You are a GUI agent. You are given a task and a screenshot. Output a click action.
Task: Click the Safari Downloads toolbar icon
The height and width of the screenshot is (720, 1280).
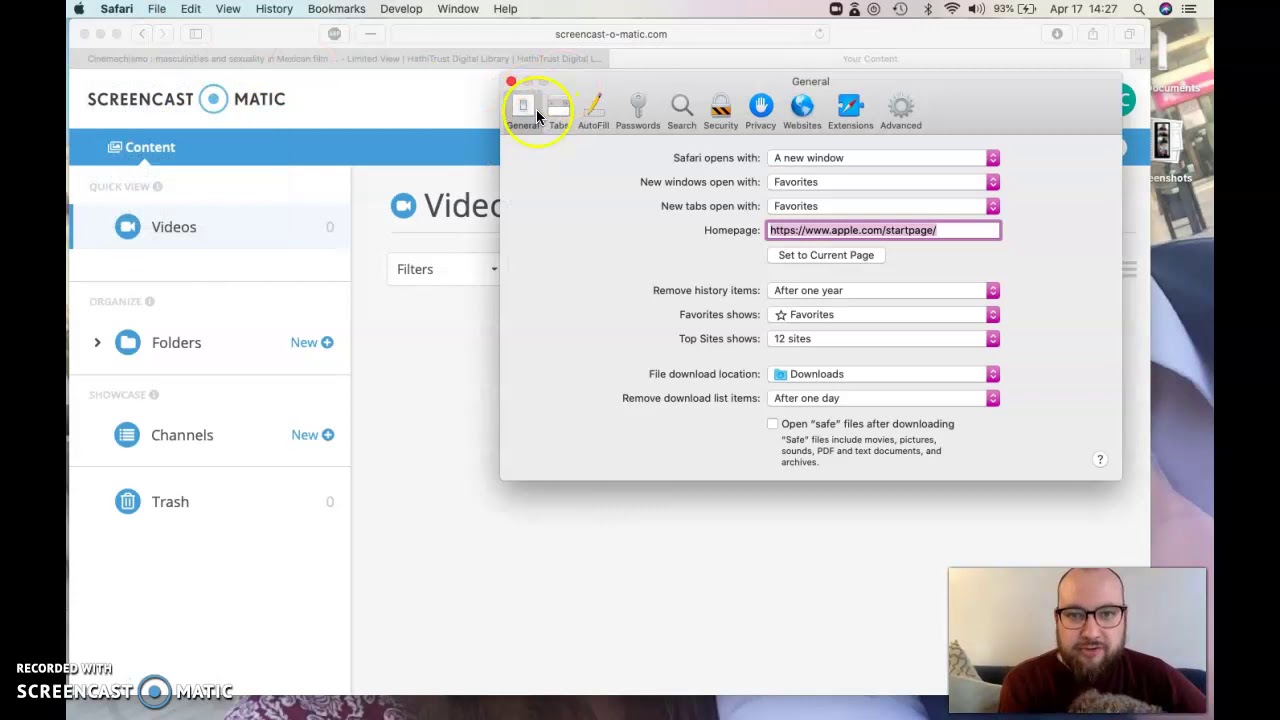[x=1057, y=34]
